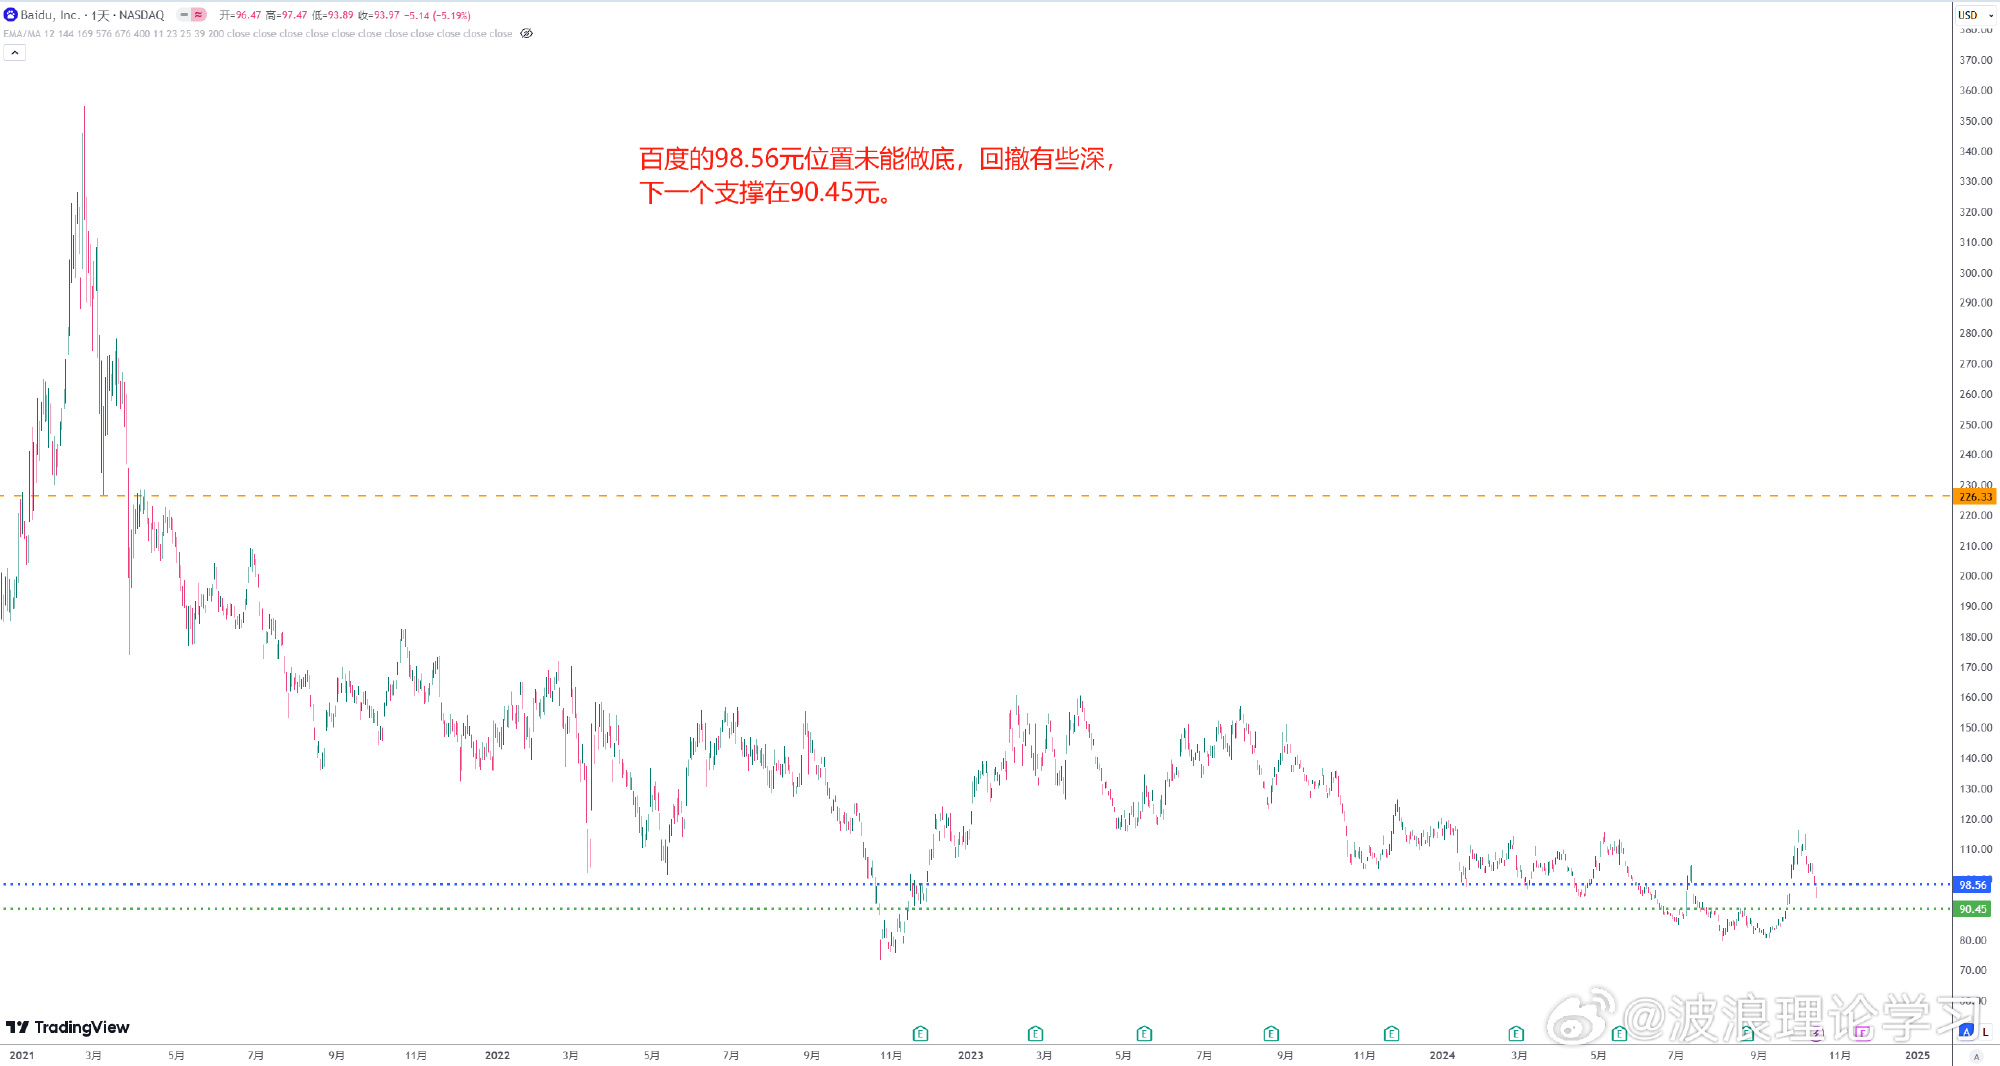Unhide the EMA/MA indicator with eye icon
Viewport: 2000px width, 1066px height.
point(527,34)
